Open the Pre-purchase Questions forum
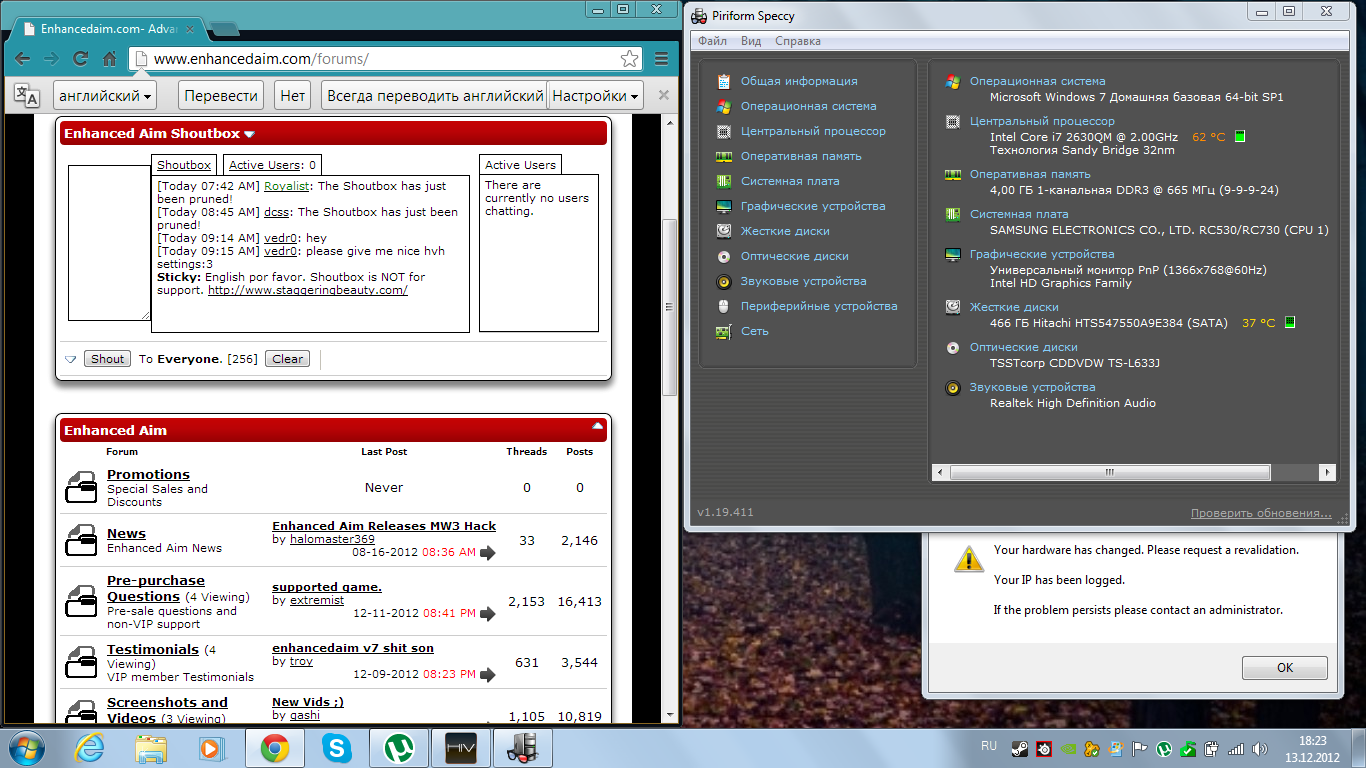The height and width of the screenshot is (768, 1366). point(156,588)
